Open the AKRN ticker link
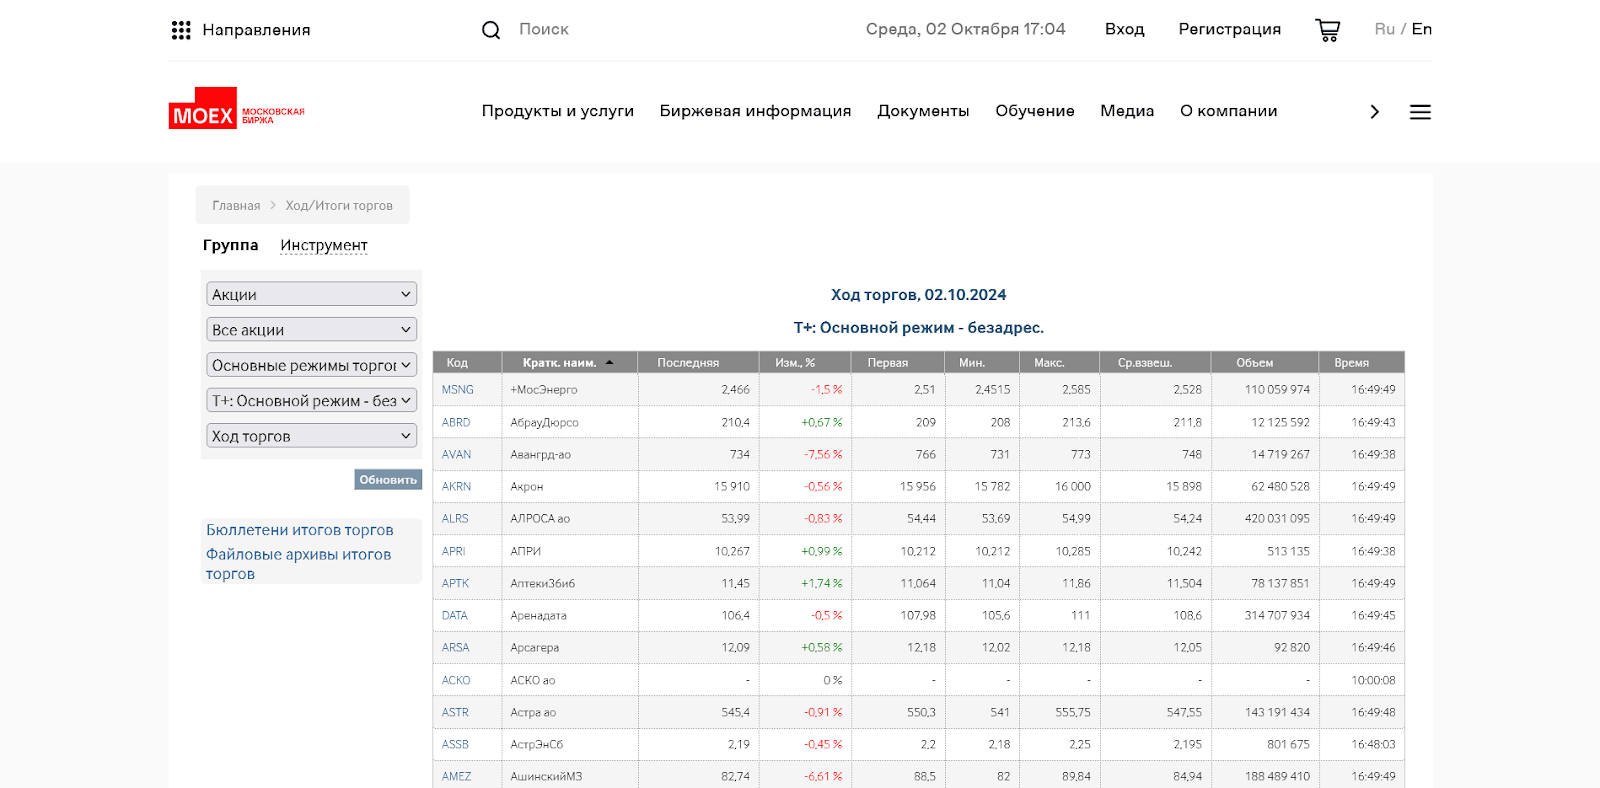The height and width of the screenshot is (788, 1600). point(456,486)
